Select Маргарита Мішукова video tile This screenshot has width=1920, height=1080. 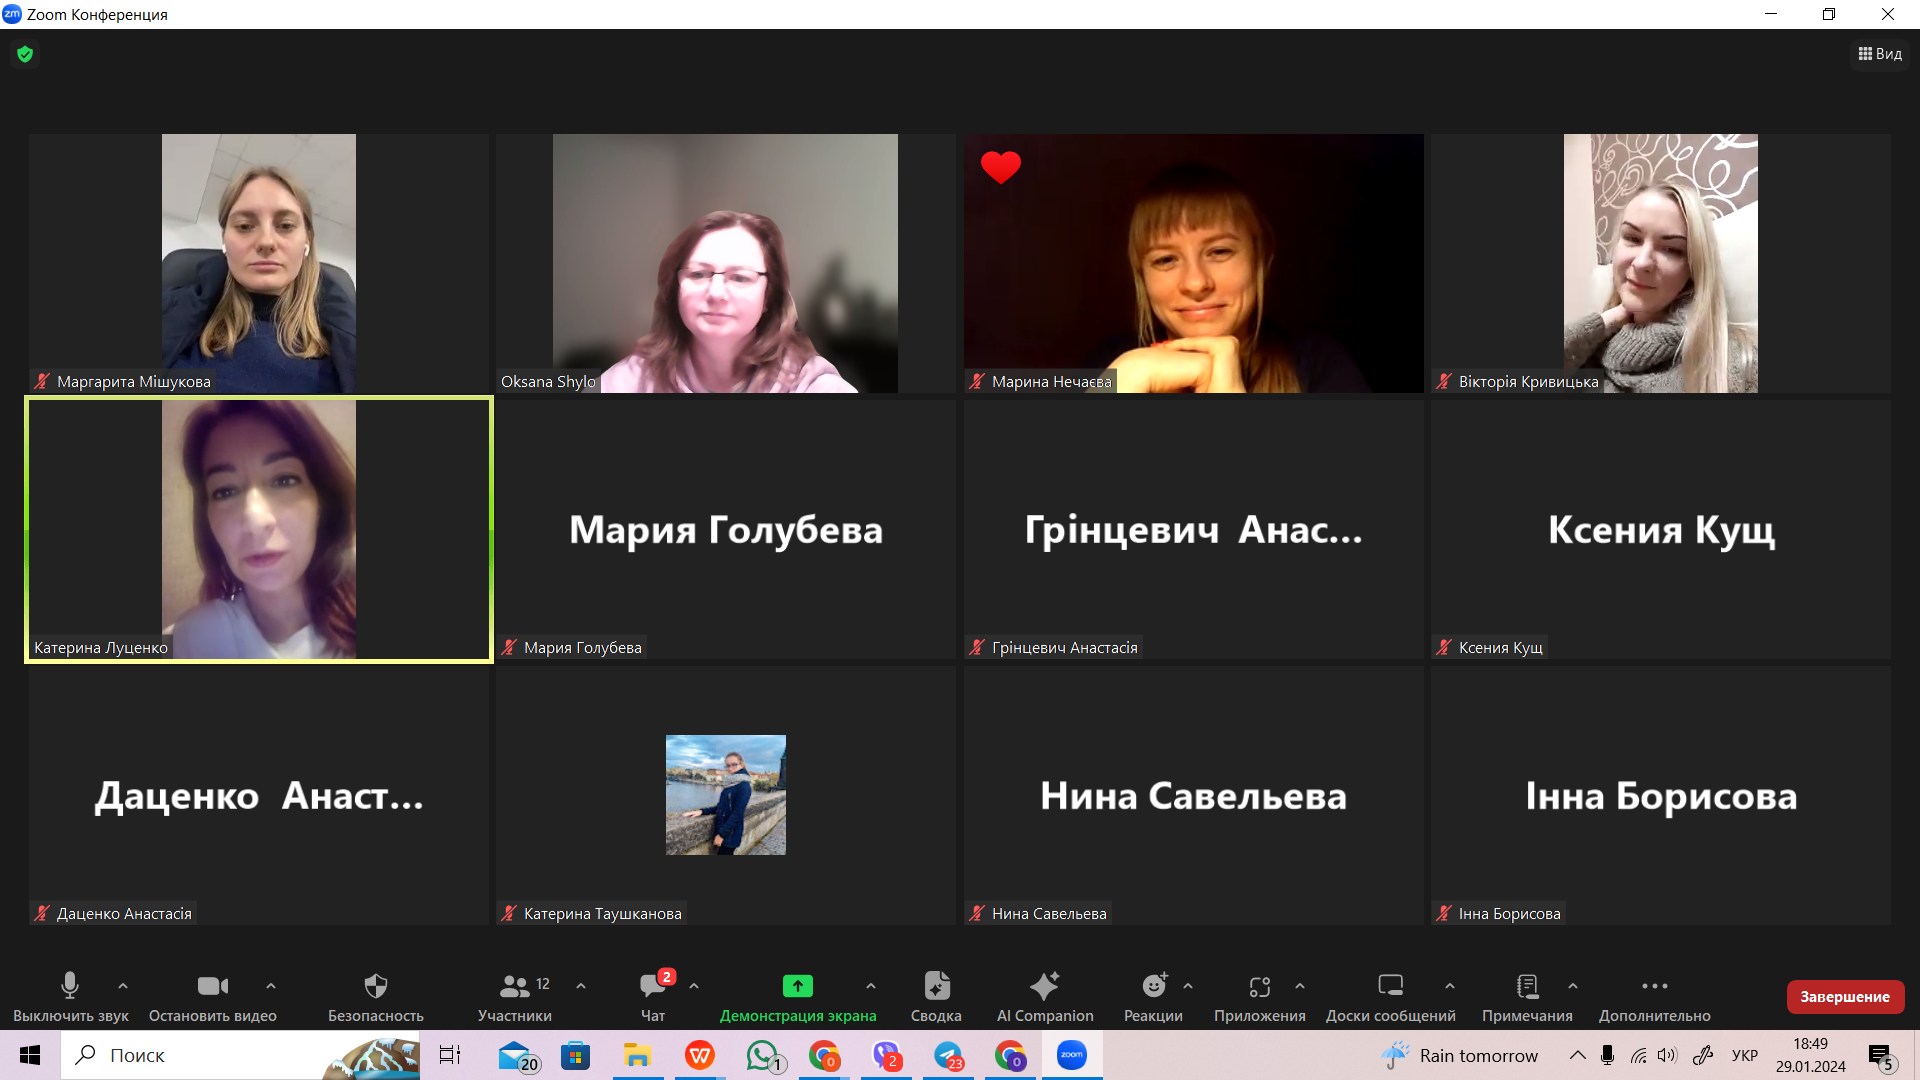tap(259, 263)
